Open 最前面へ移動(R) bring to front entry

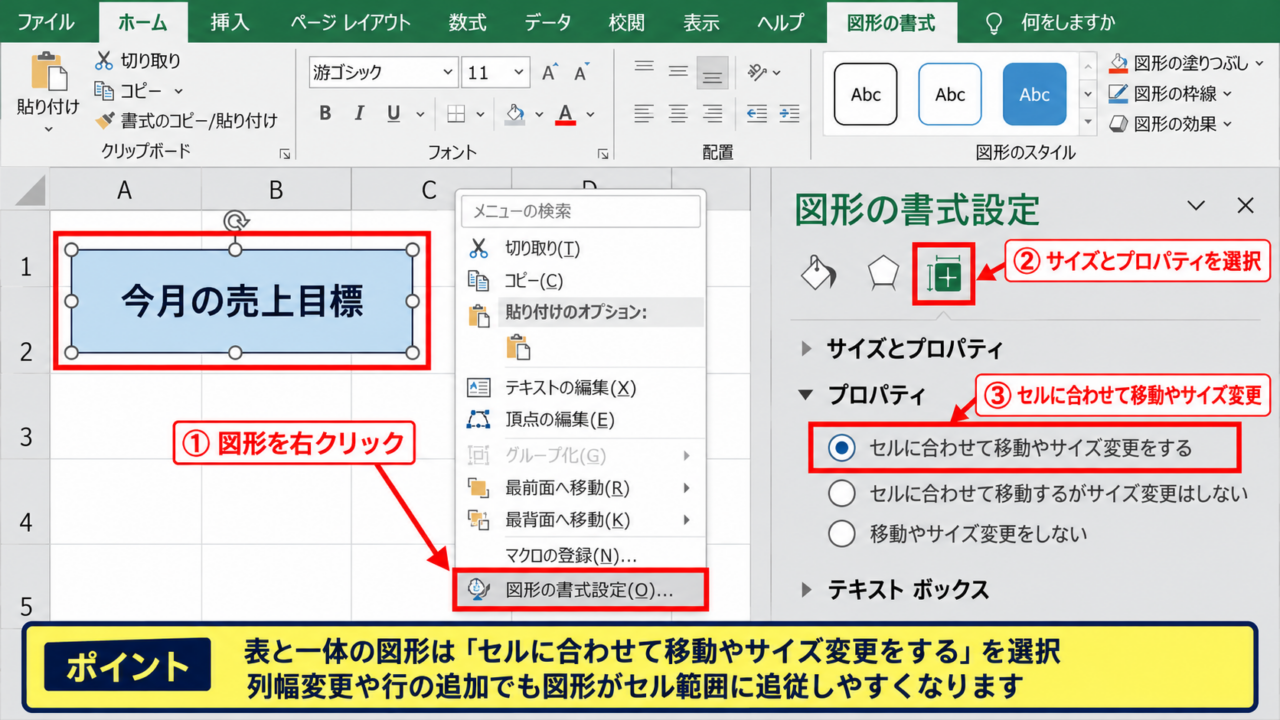tap(580, 488)
